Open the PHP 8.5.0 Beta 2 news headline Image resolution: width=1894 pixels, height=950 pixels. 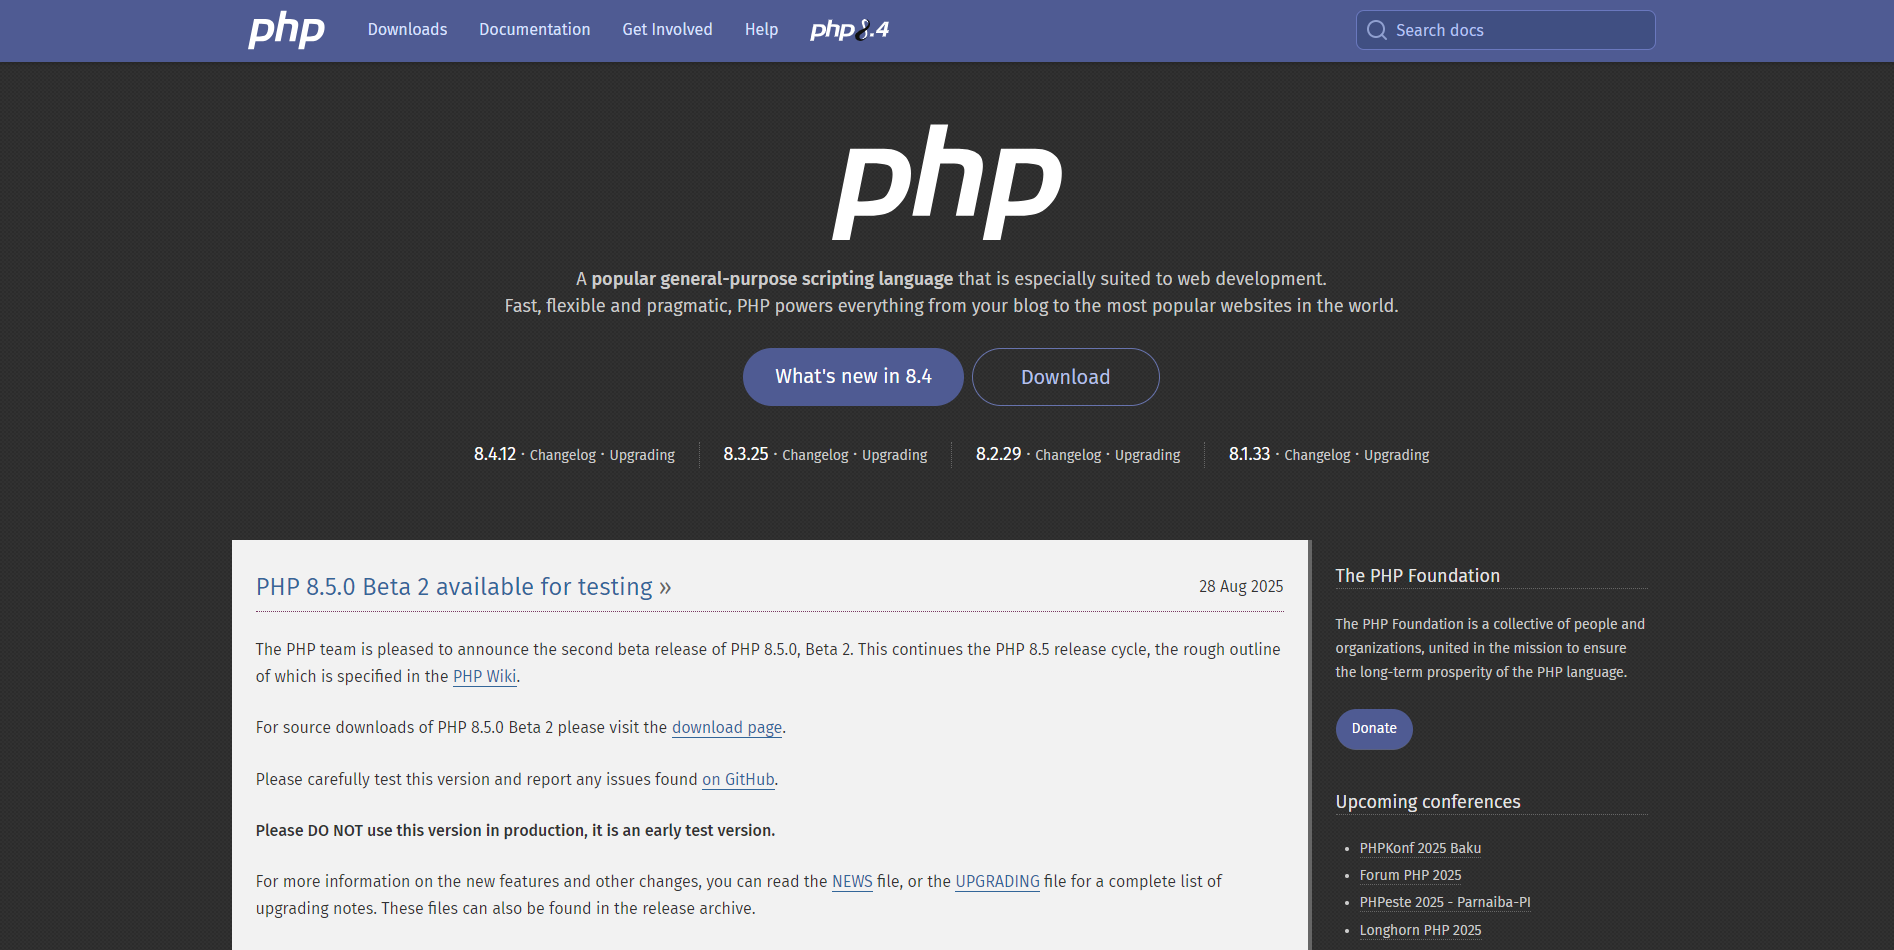[x=463, y=587]
